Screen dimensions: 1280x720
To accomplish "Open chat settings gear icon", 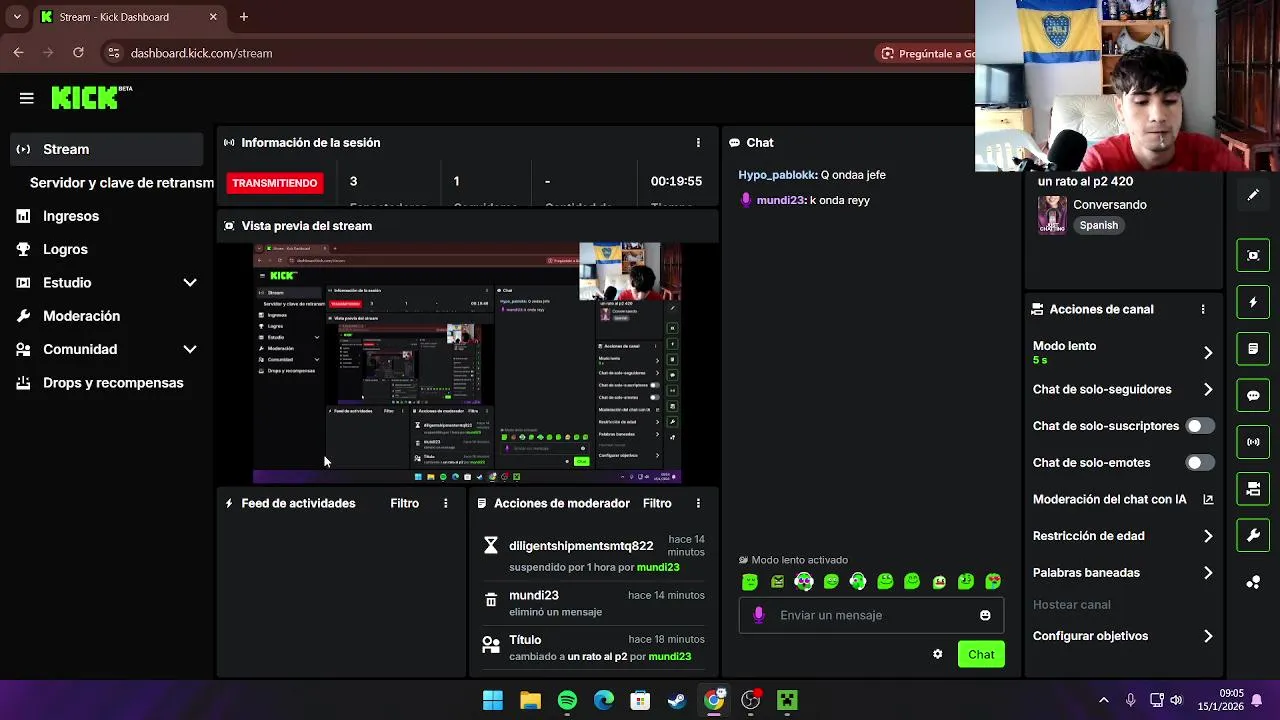I will click(x=937, y=654).
